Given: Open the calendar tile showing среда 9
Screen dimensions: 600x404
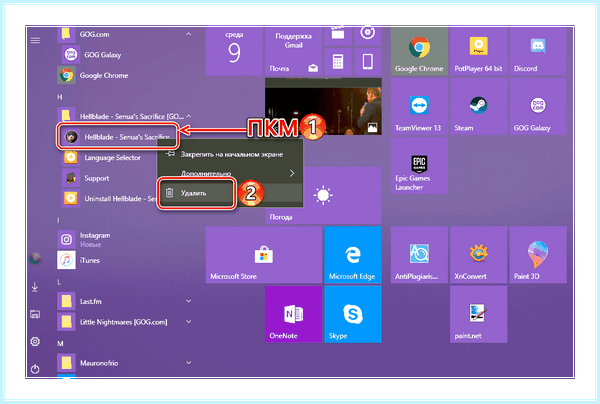Looking at the screenshot, I should click(234, 51).
